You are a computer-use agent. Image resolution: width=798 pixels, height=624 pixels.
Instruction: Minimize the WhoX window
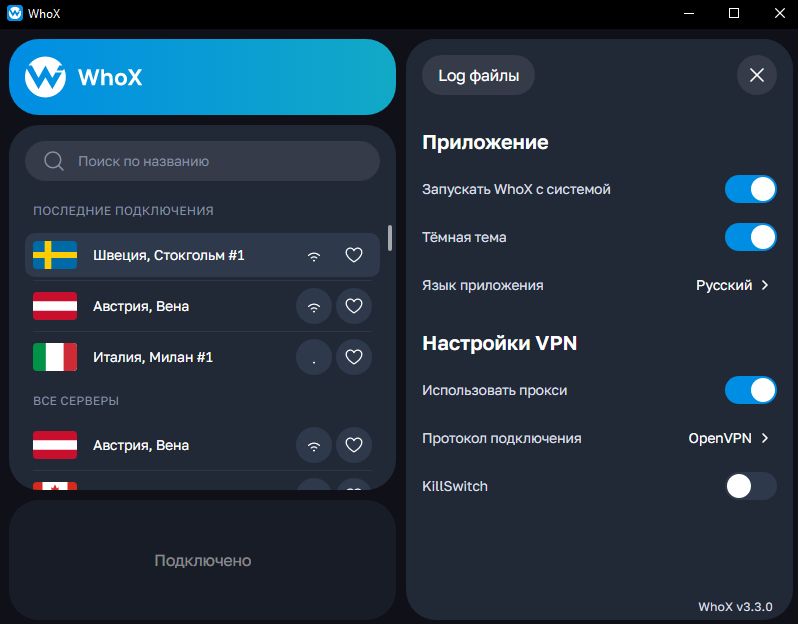[689, 13]
